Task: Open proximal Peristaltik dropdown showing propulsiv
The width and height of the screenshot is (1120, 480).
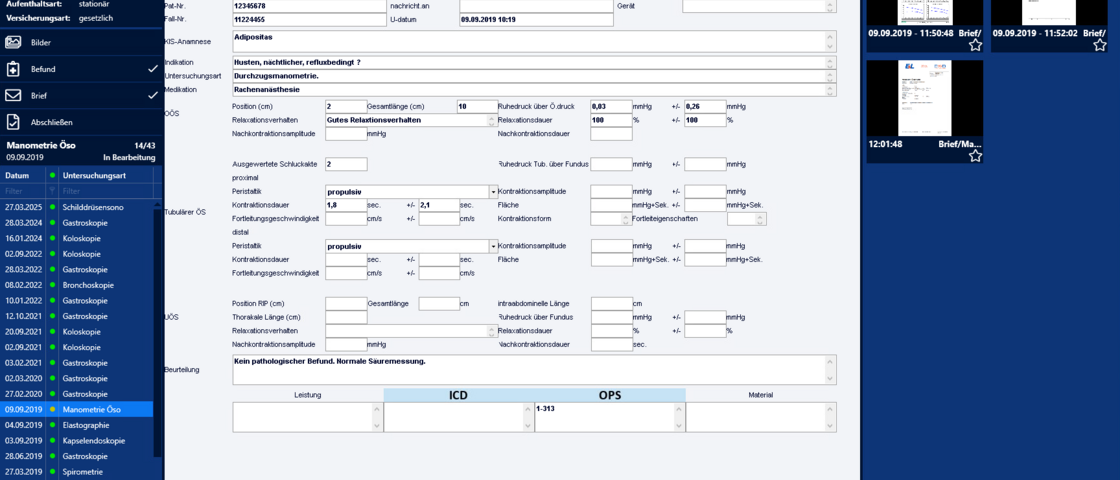Action: (x=494, y=191)
